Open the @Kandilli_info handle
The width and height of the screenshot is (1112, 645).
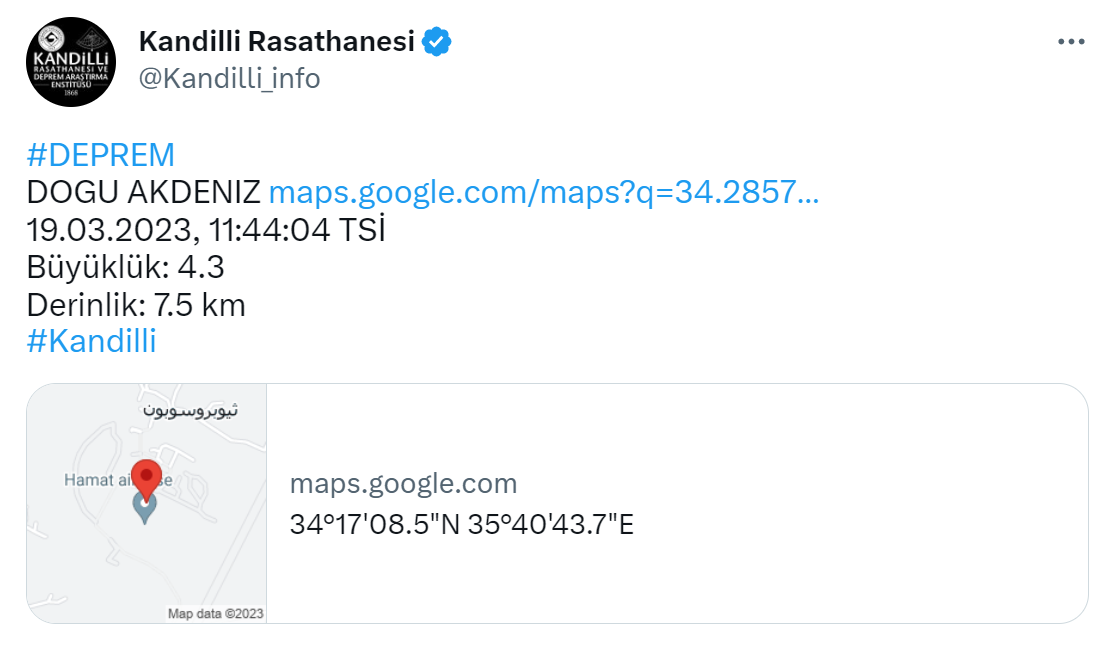(x=229, y=78)
